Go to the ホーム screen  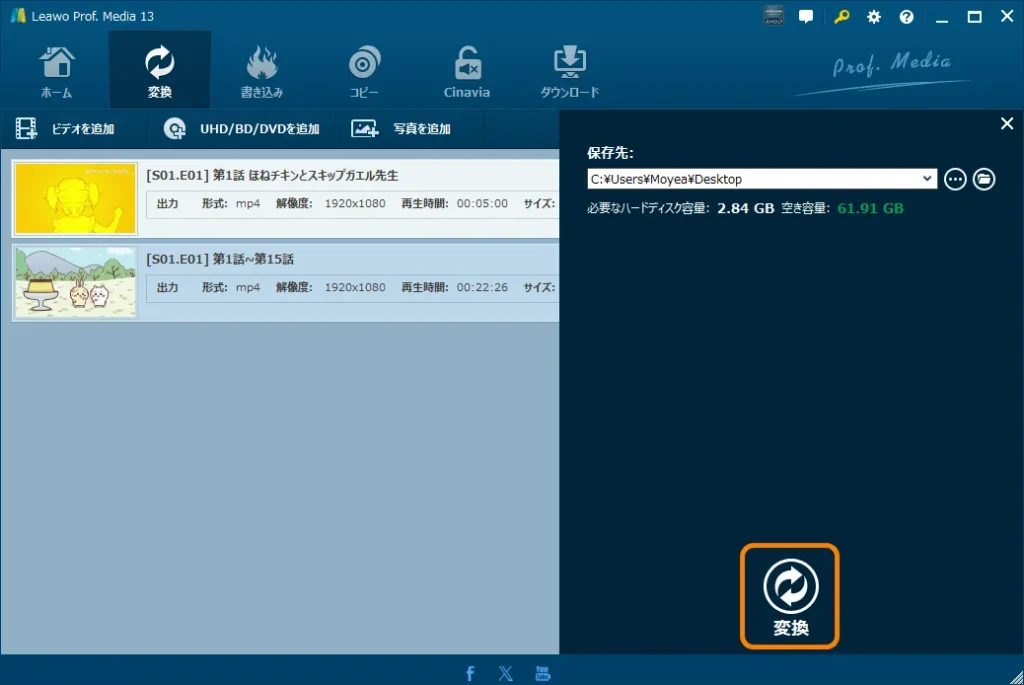click(57, 68)
